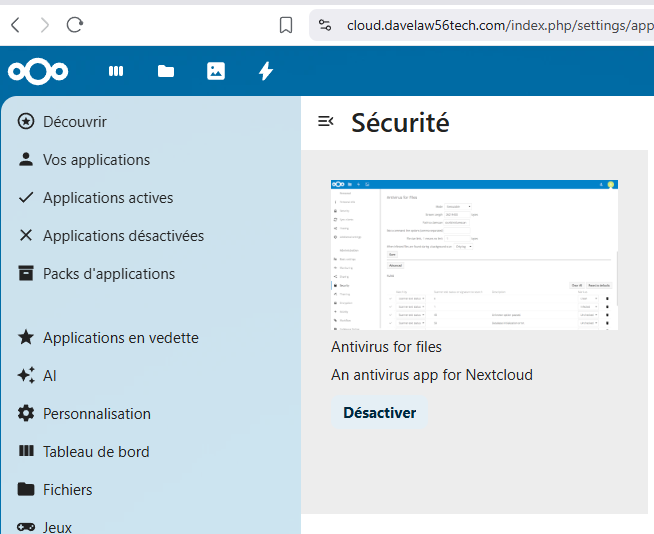Show Applications actives list
654x534 pixels.
(x=107, y=198)
